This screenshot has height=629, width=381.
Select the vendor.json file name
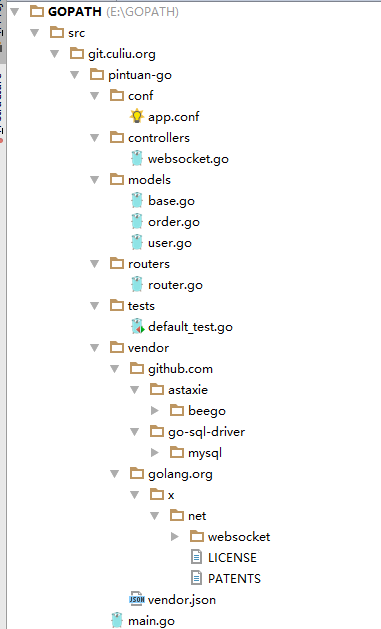pyautogui.click(x=182, y=600)
